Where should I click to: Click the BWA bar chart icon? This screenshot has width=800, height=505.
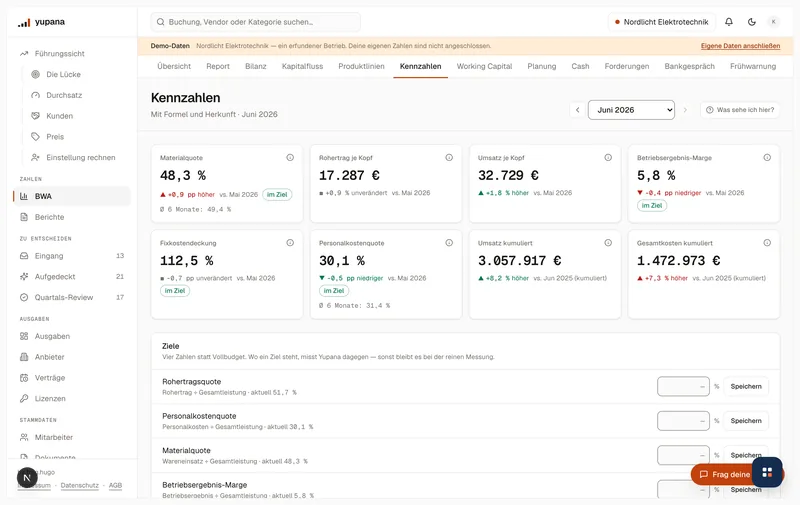pos(24,196)
